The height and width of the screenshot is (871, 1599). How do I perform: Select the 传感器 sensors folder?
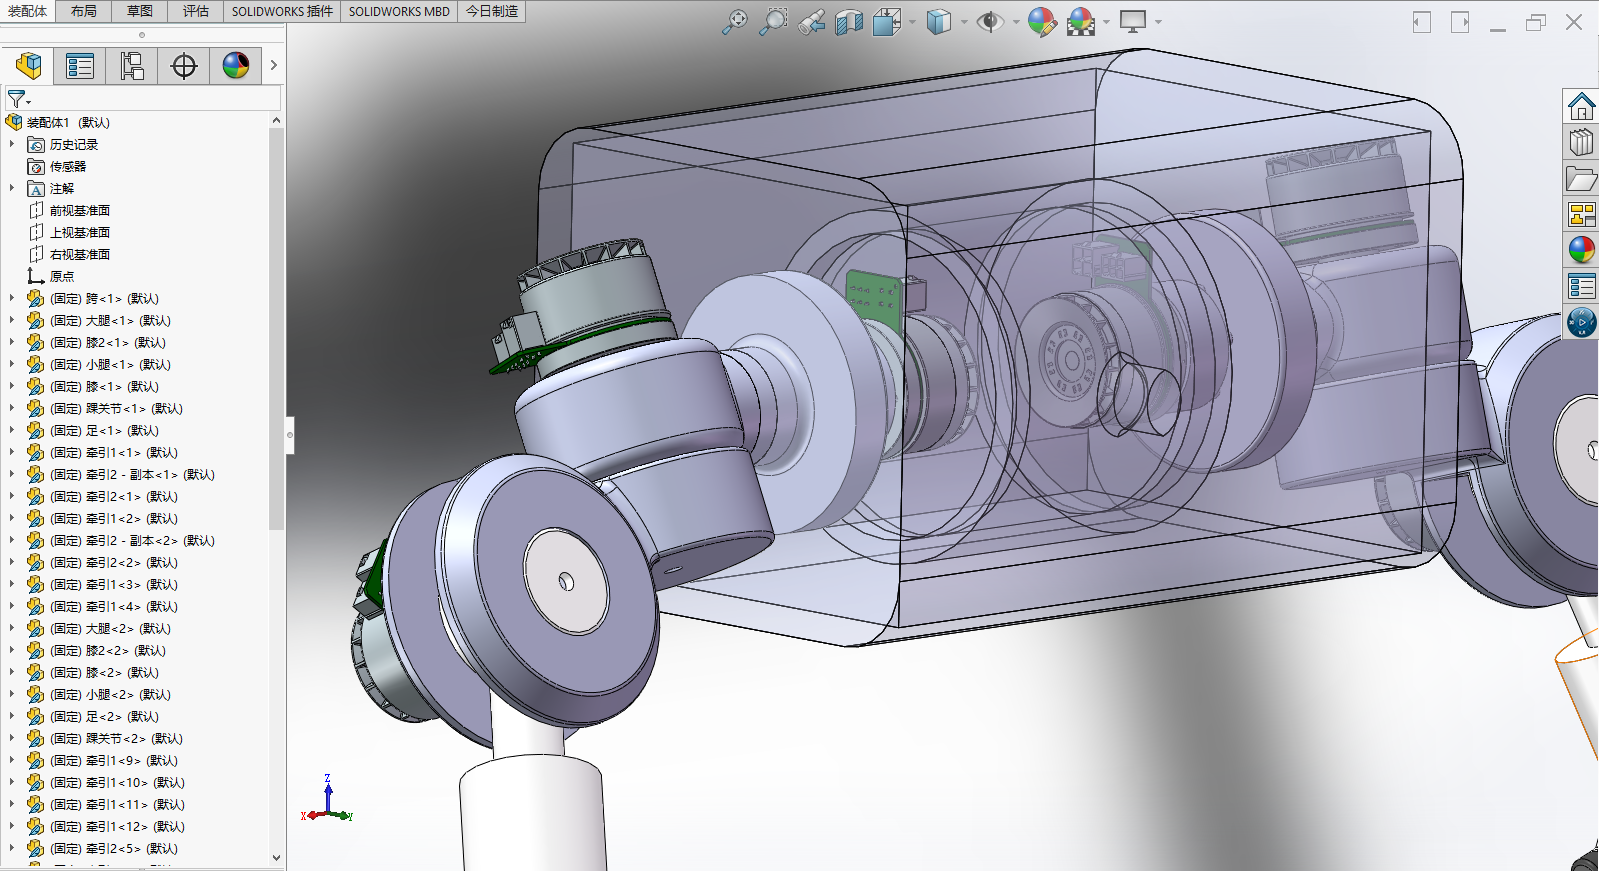coord(68,166)
